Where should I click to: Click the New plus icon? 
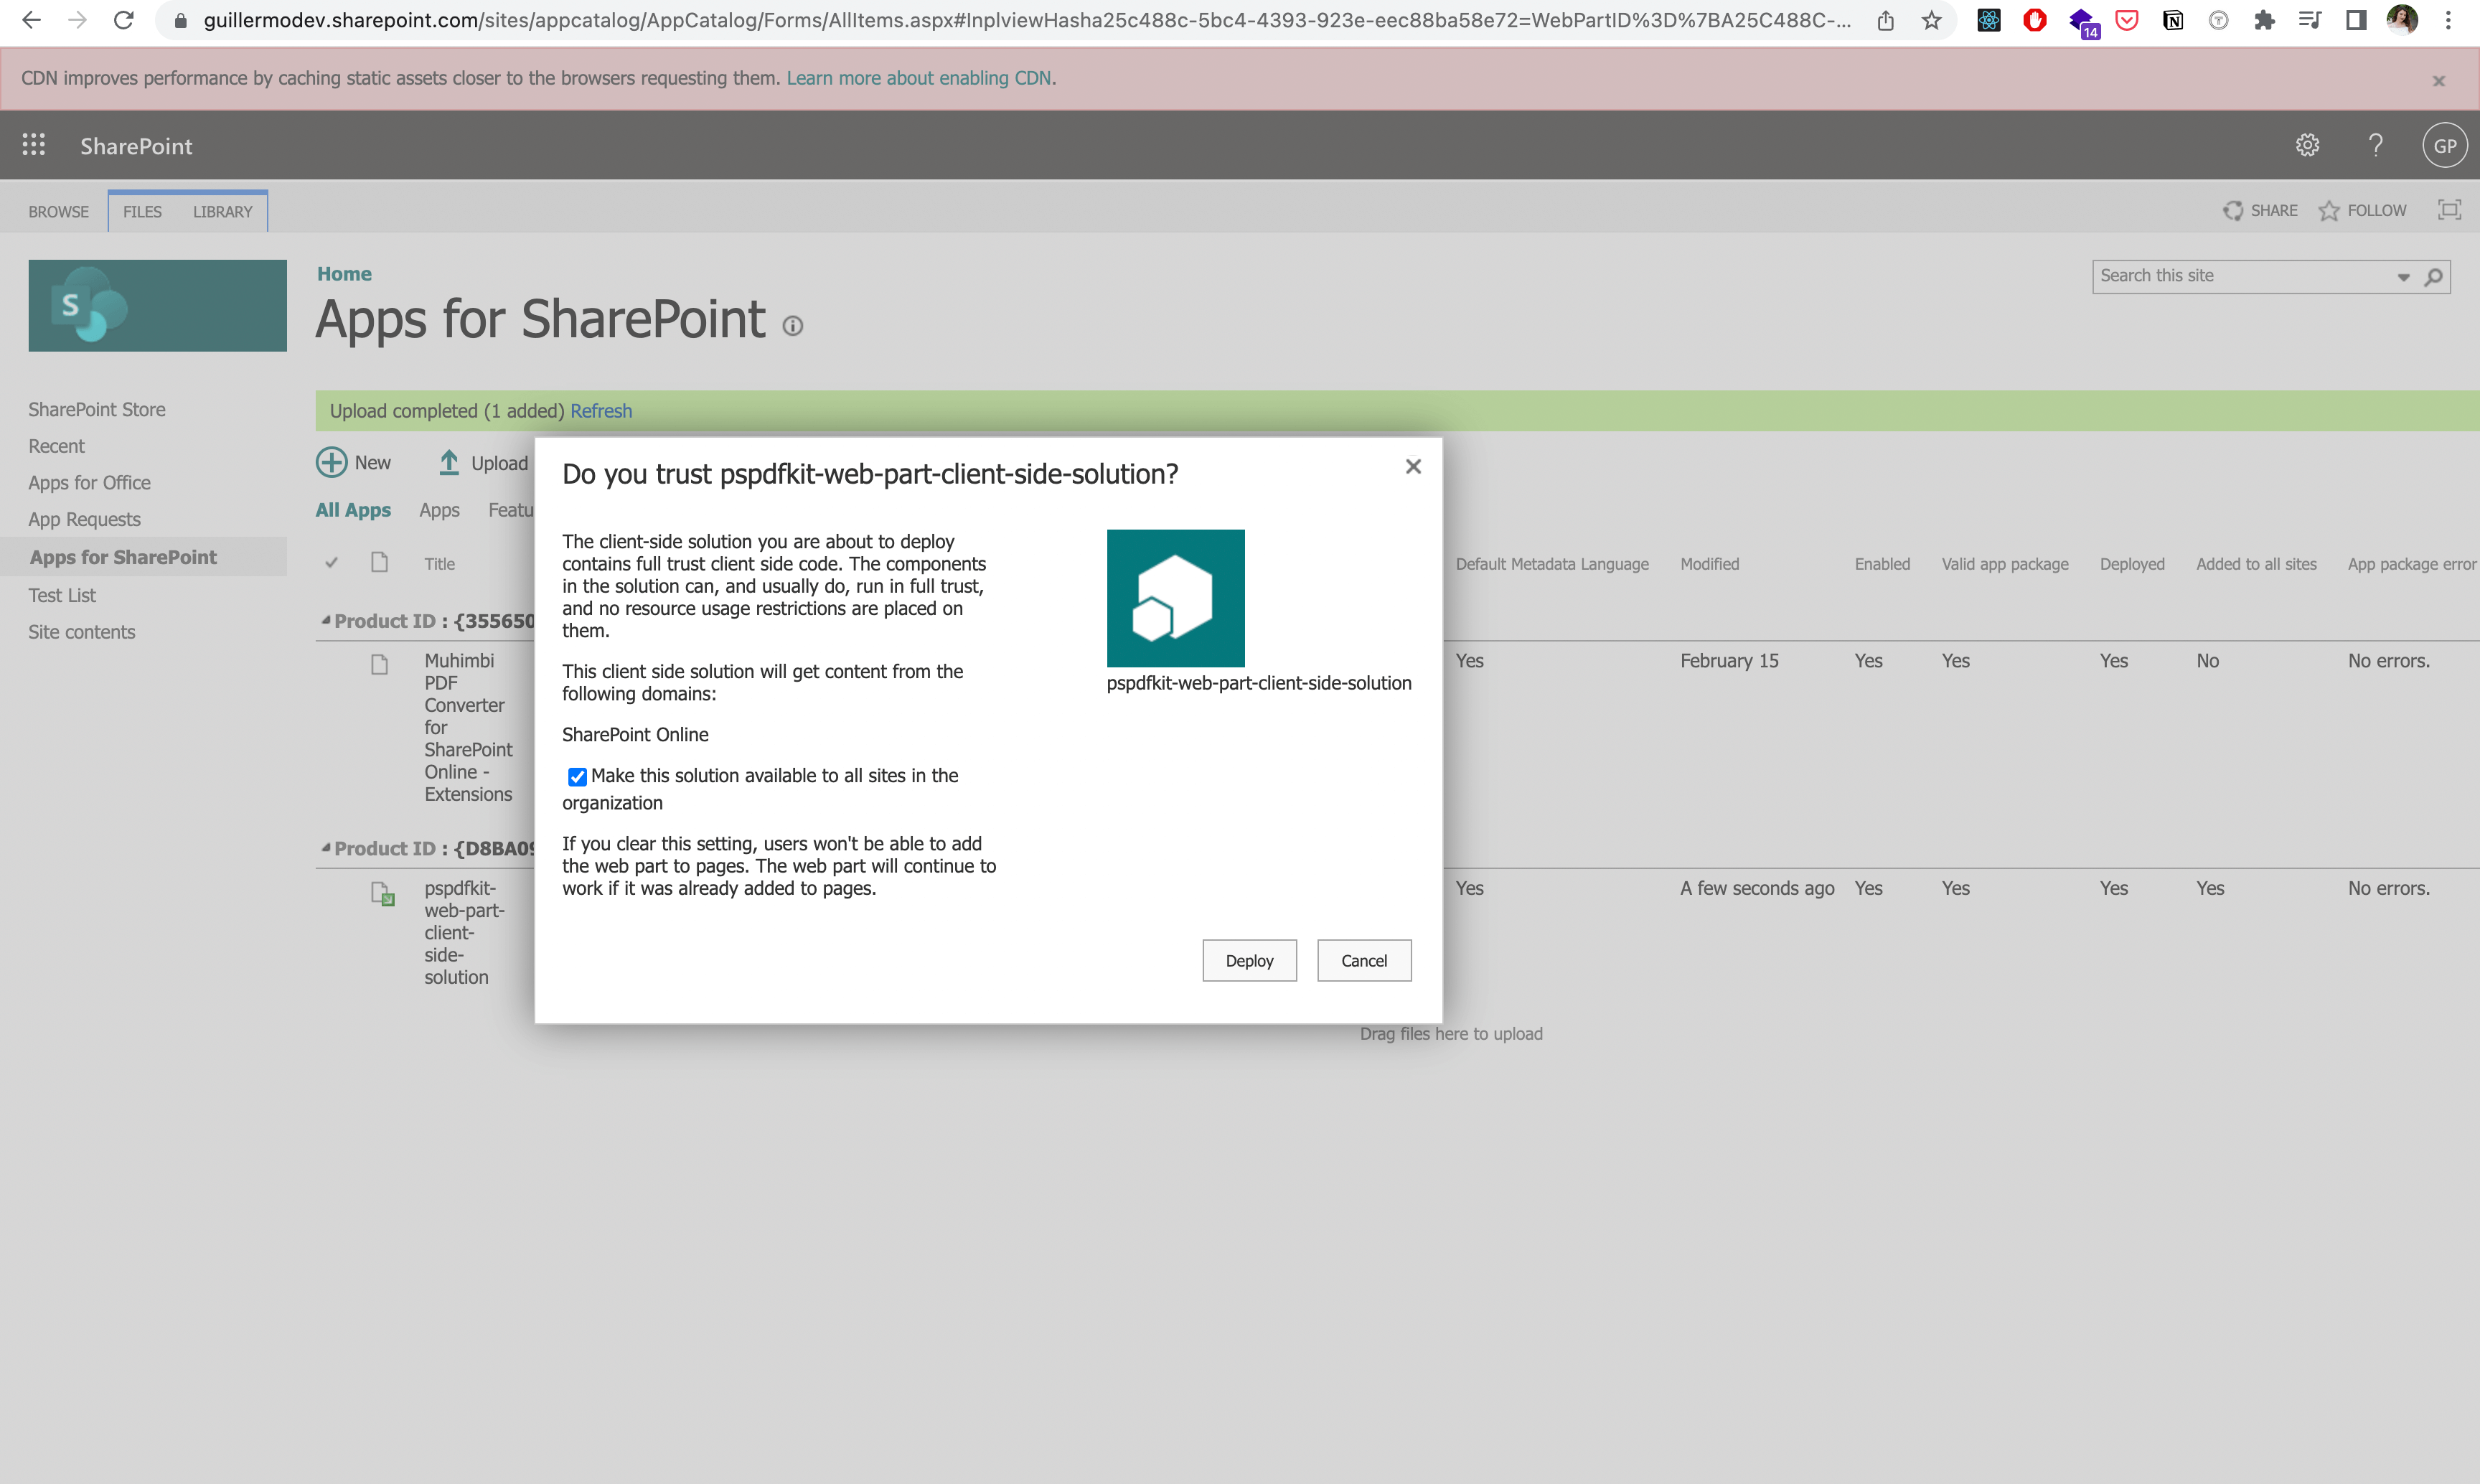(331, 462)
